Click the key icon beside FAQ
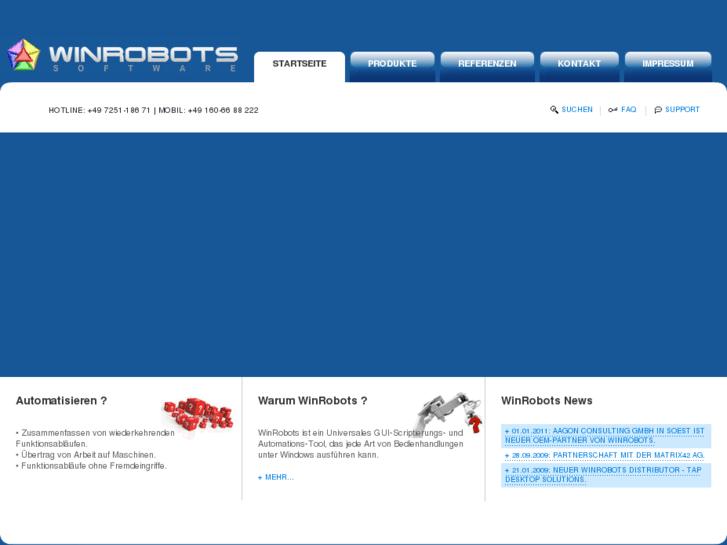Viewport: 727px width, 545px height. (x=613, y=110)
